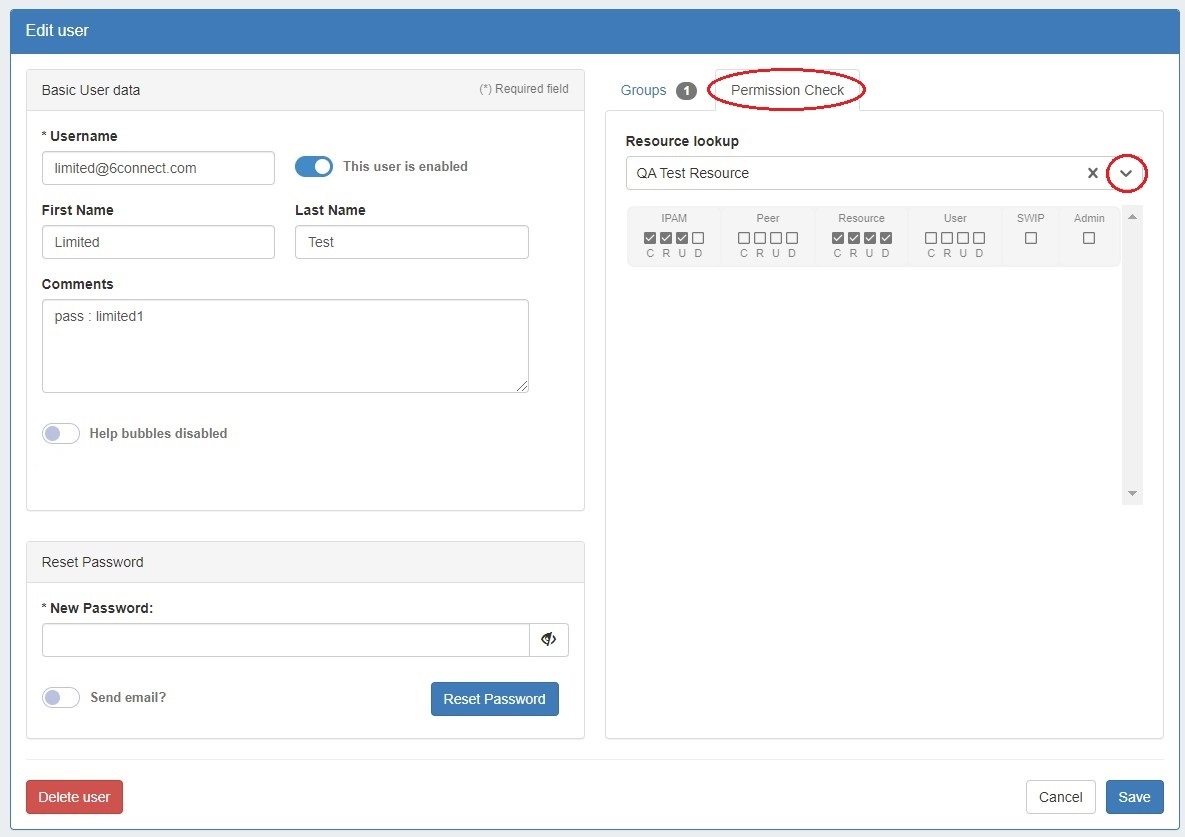Click into the New Password field
1185x837 pixels.
pos(285,640)
